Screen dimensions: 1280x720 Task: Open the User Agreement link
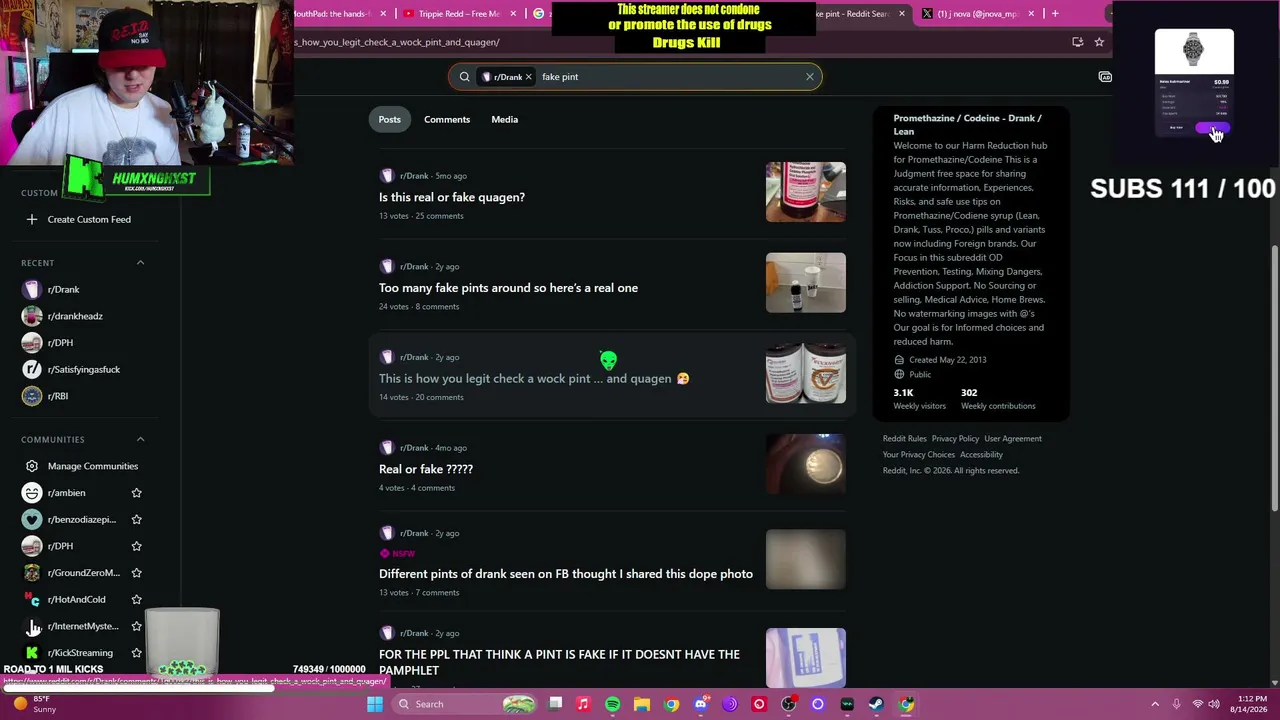(1013, 439)
